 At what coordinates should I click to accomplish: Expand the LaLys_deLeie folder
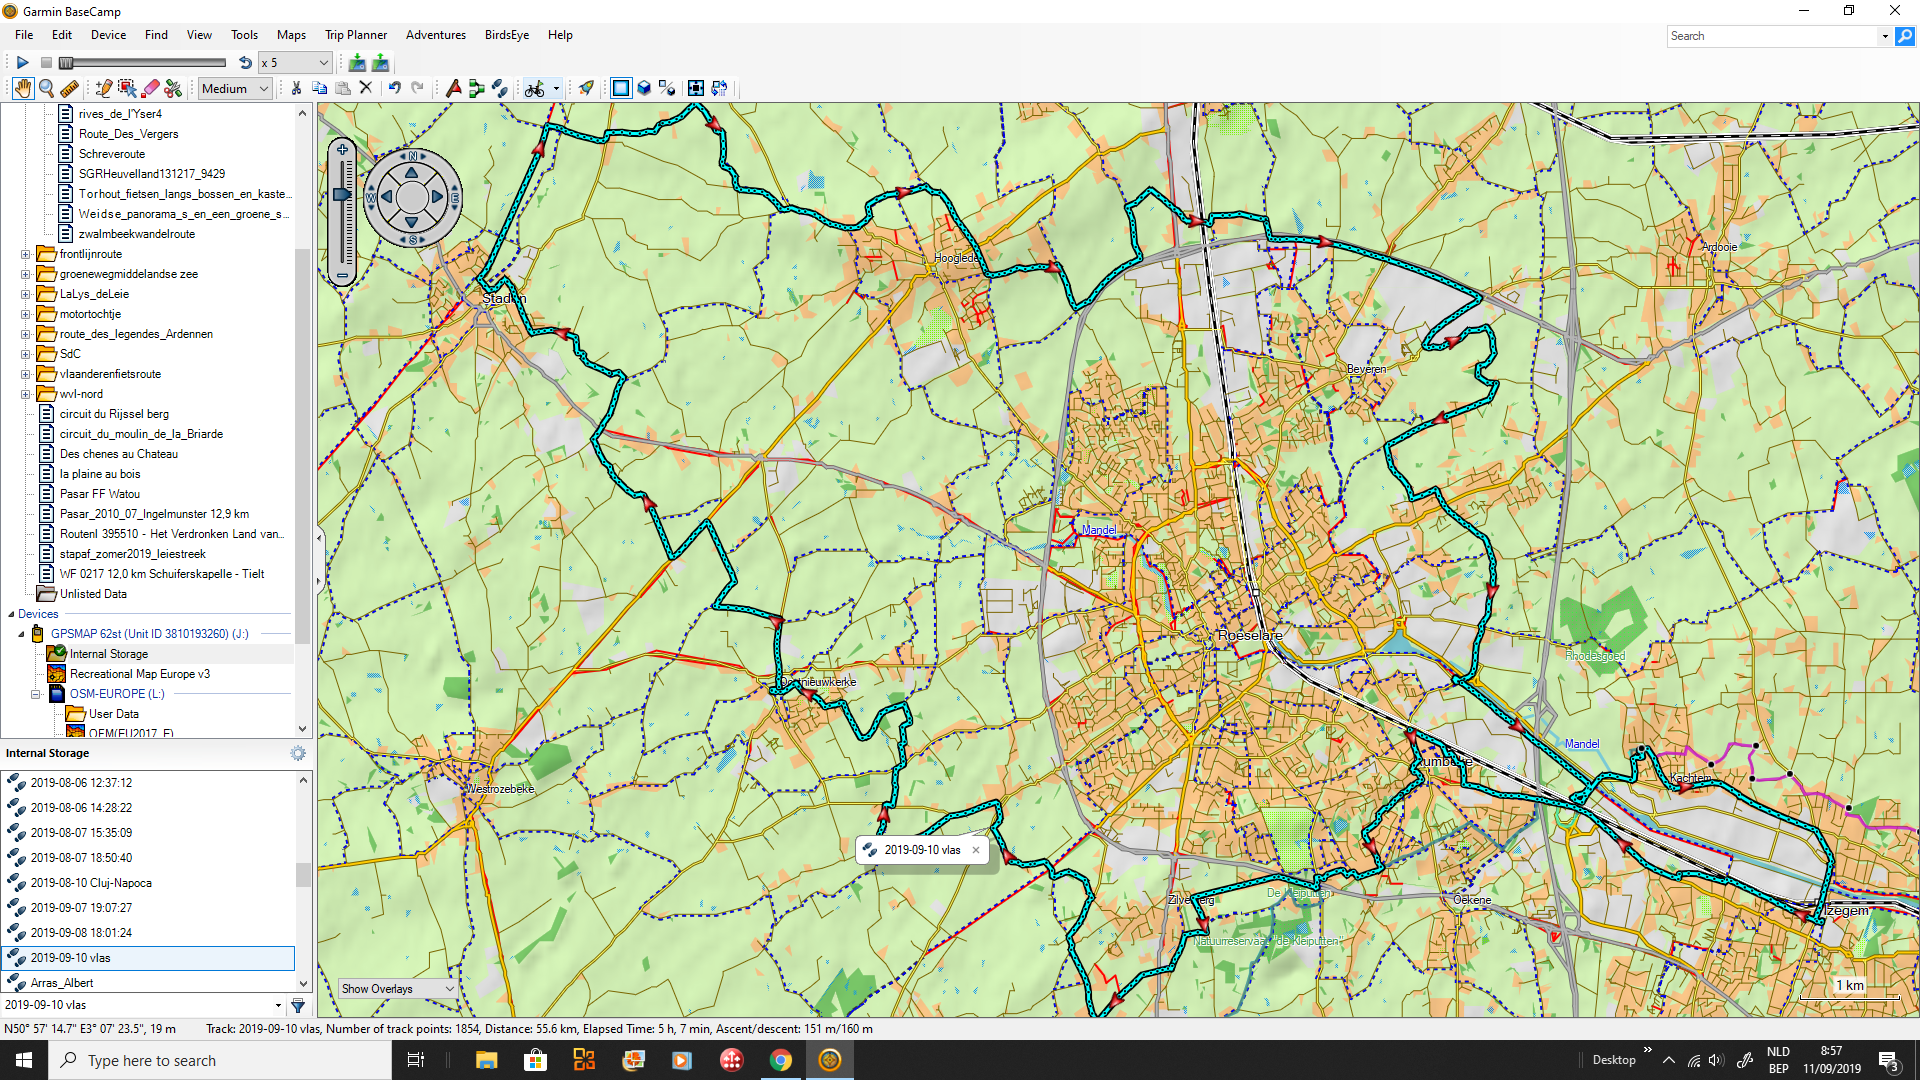(x=26, y=294)
